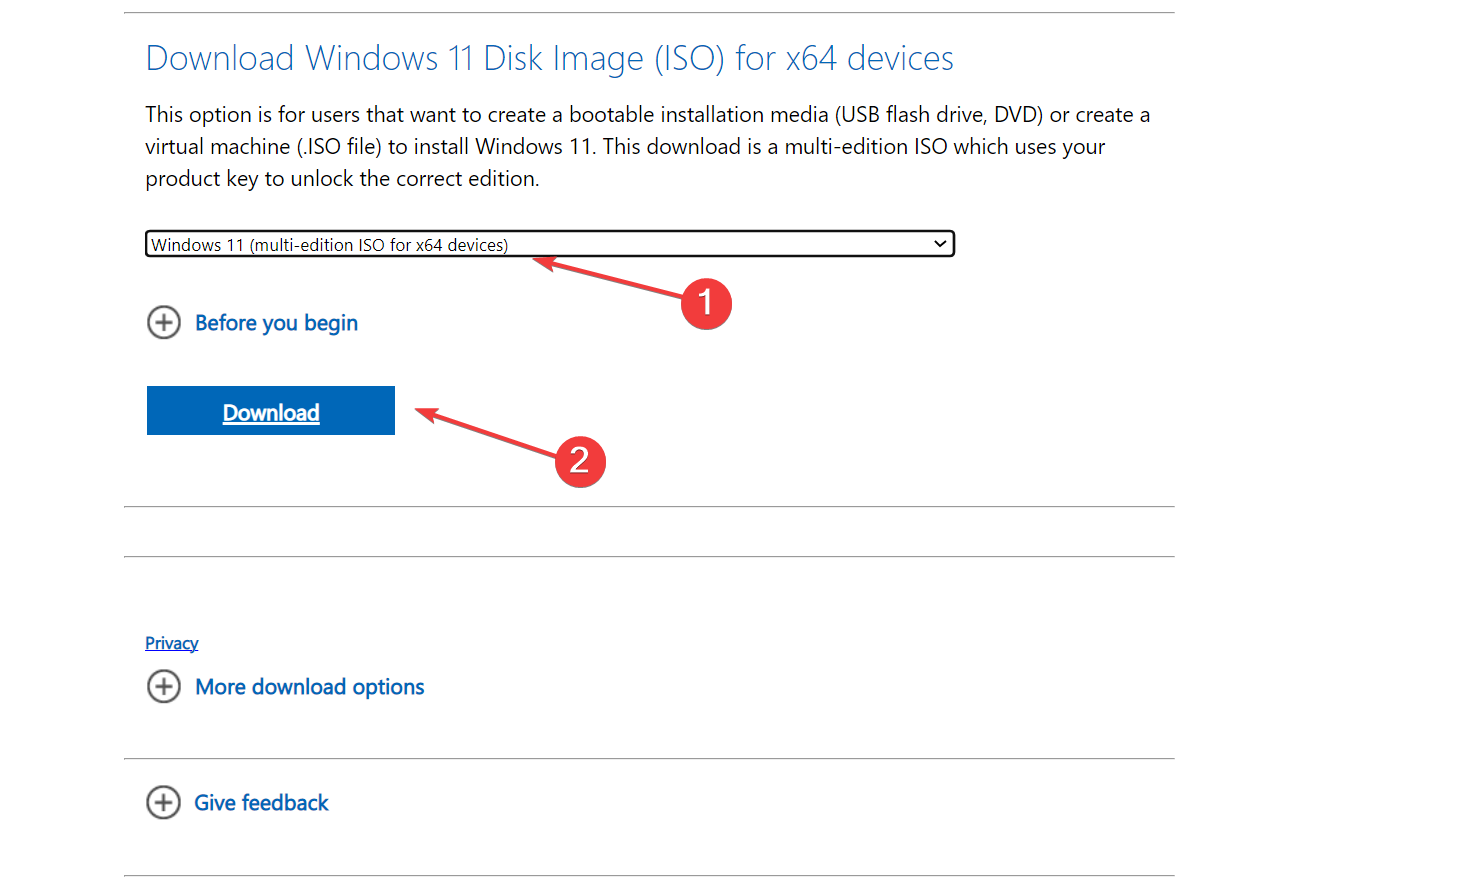Click the Download button

[270, 410]
